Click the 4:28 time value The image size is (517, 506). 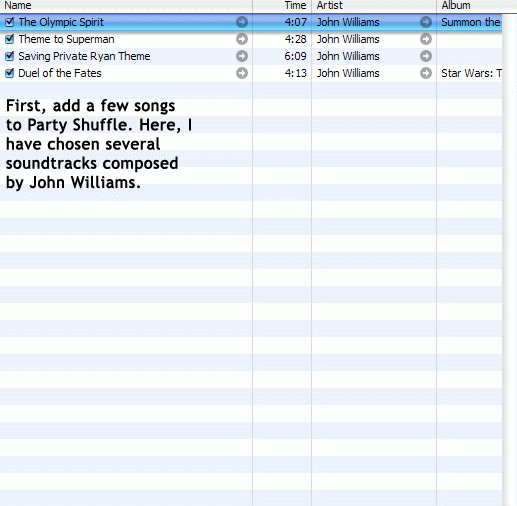(295, 39)
